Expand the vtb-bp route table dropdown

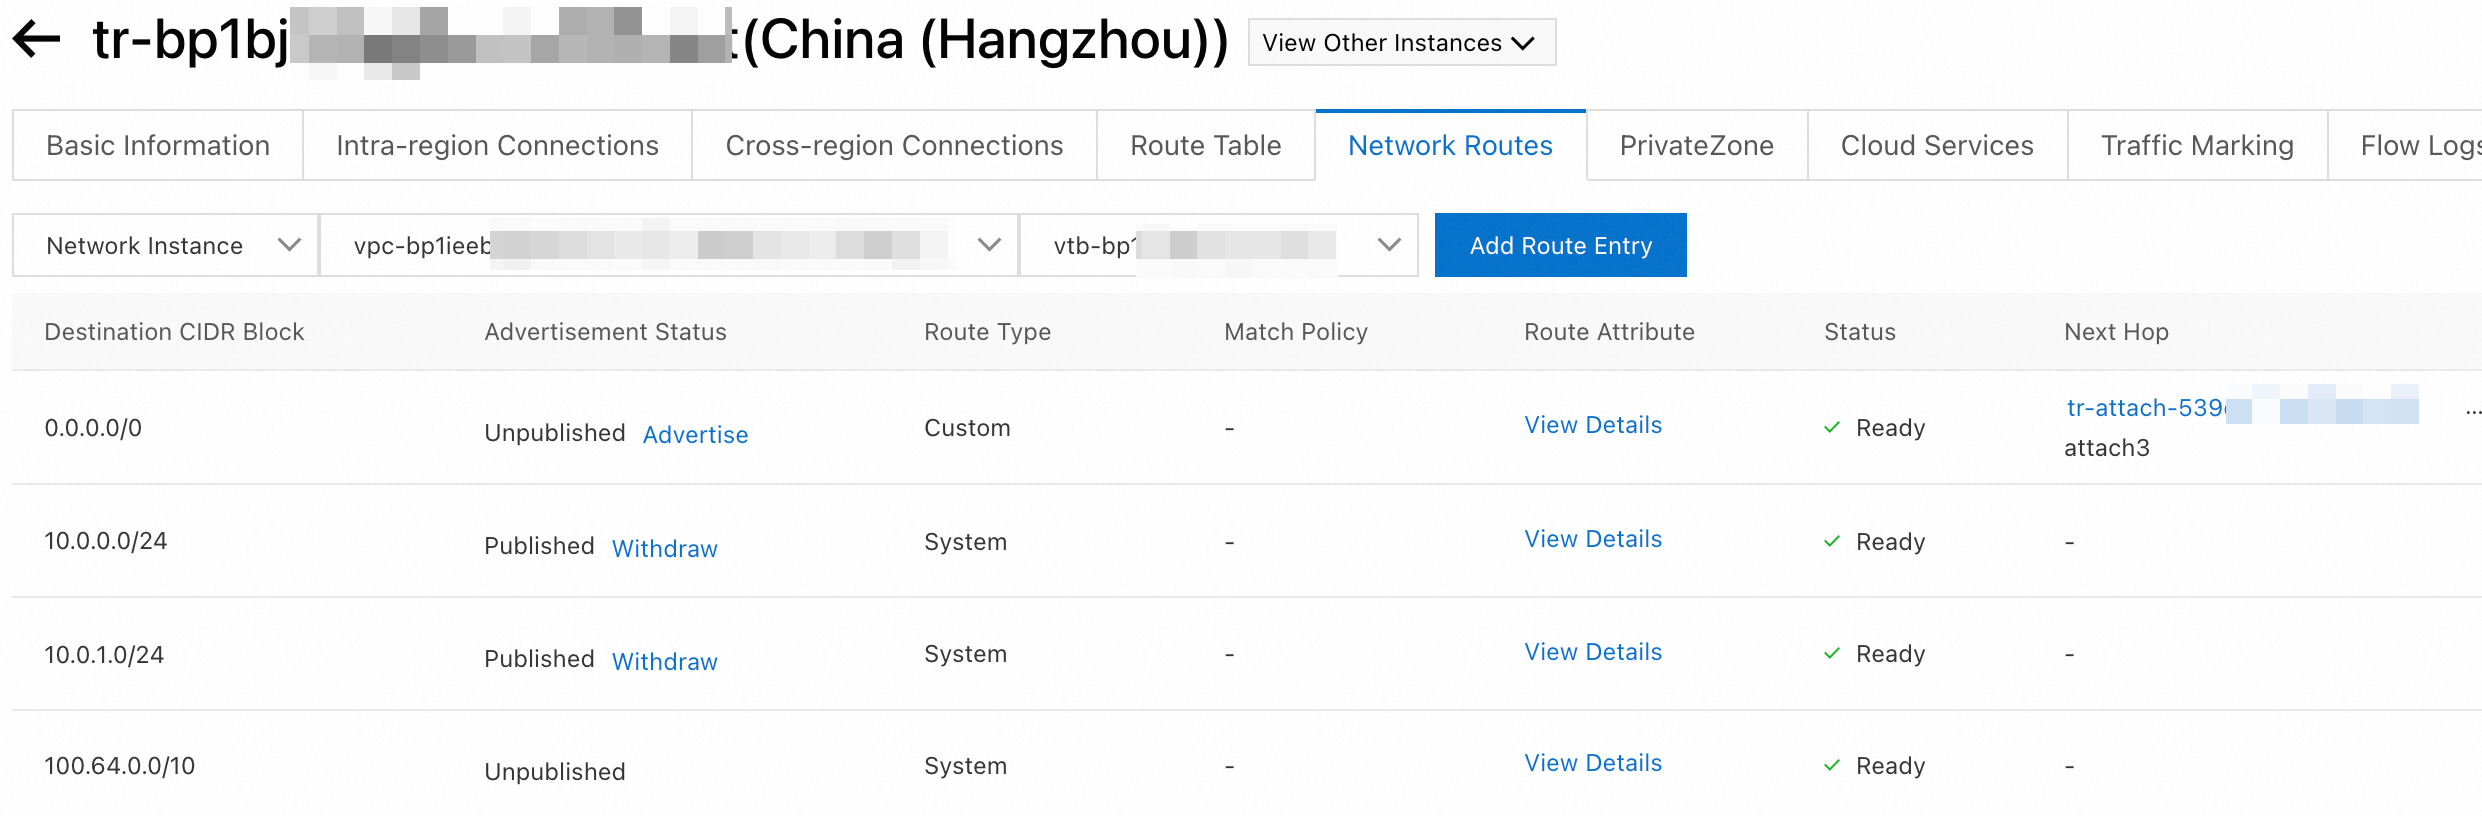tap(1218, 245)
